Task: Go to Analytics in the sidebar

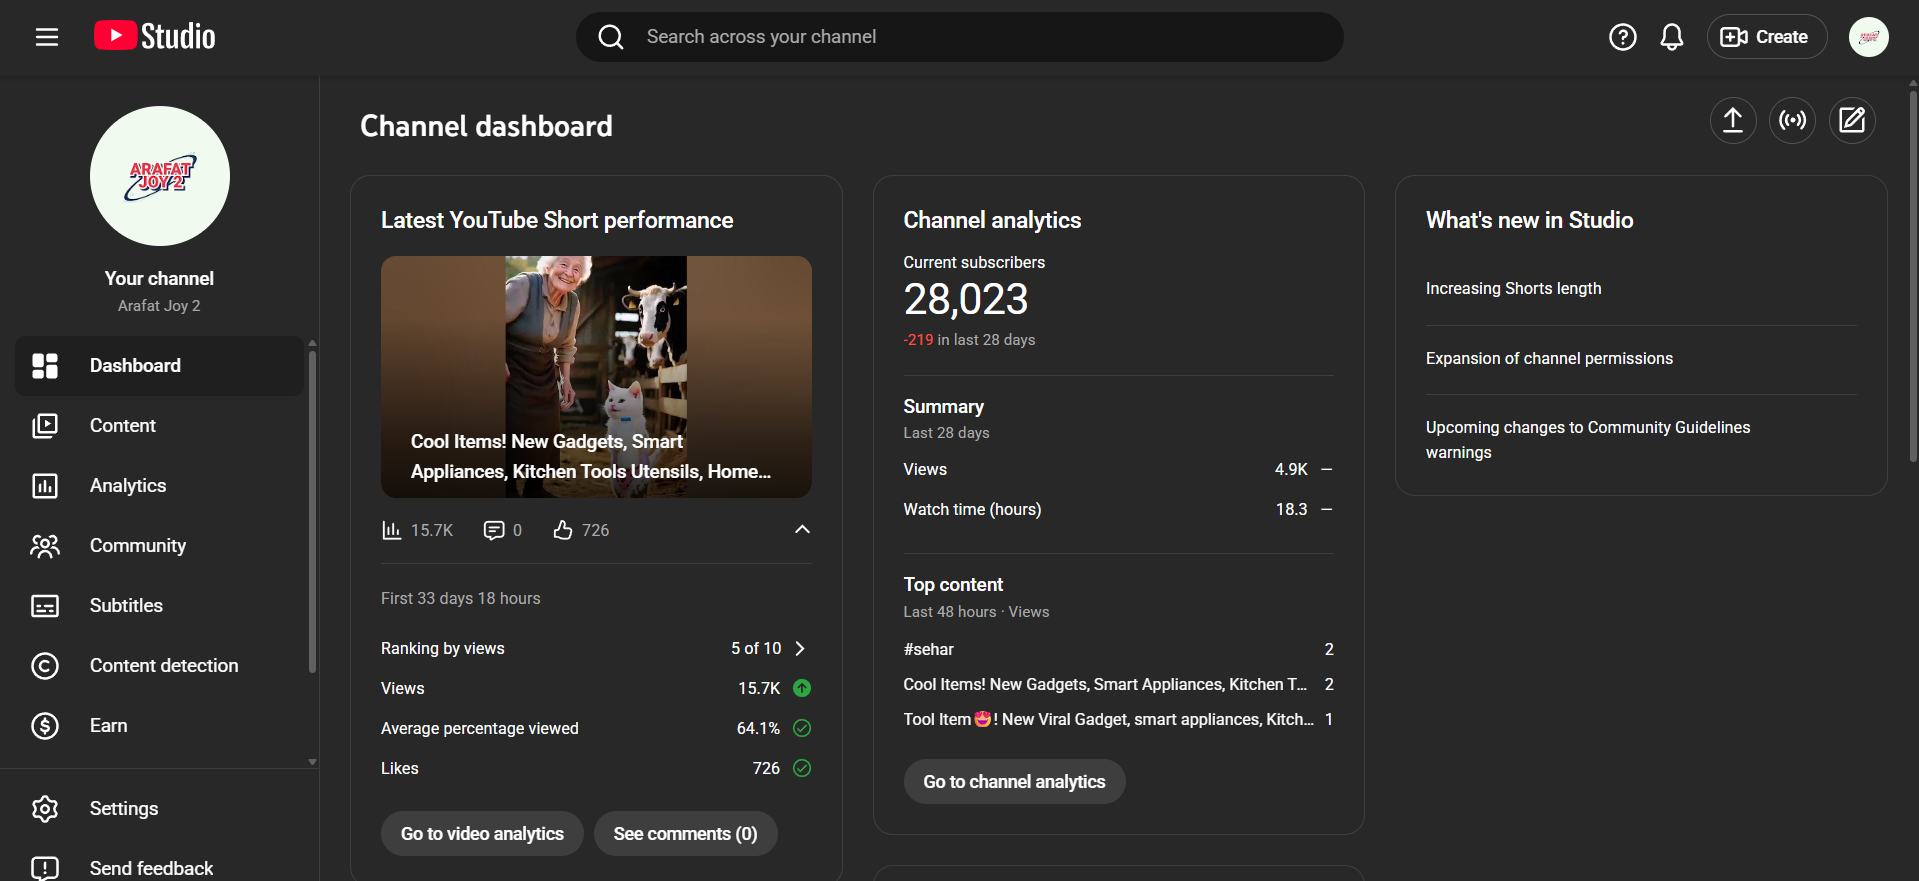Action: (128, 486)
